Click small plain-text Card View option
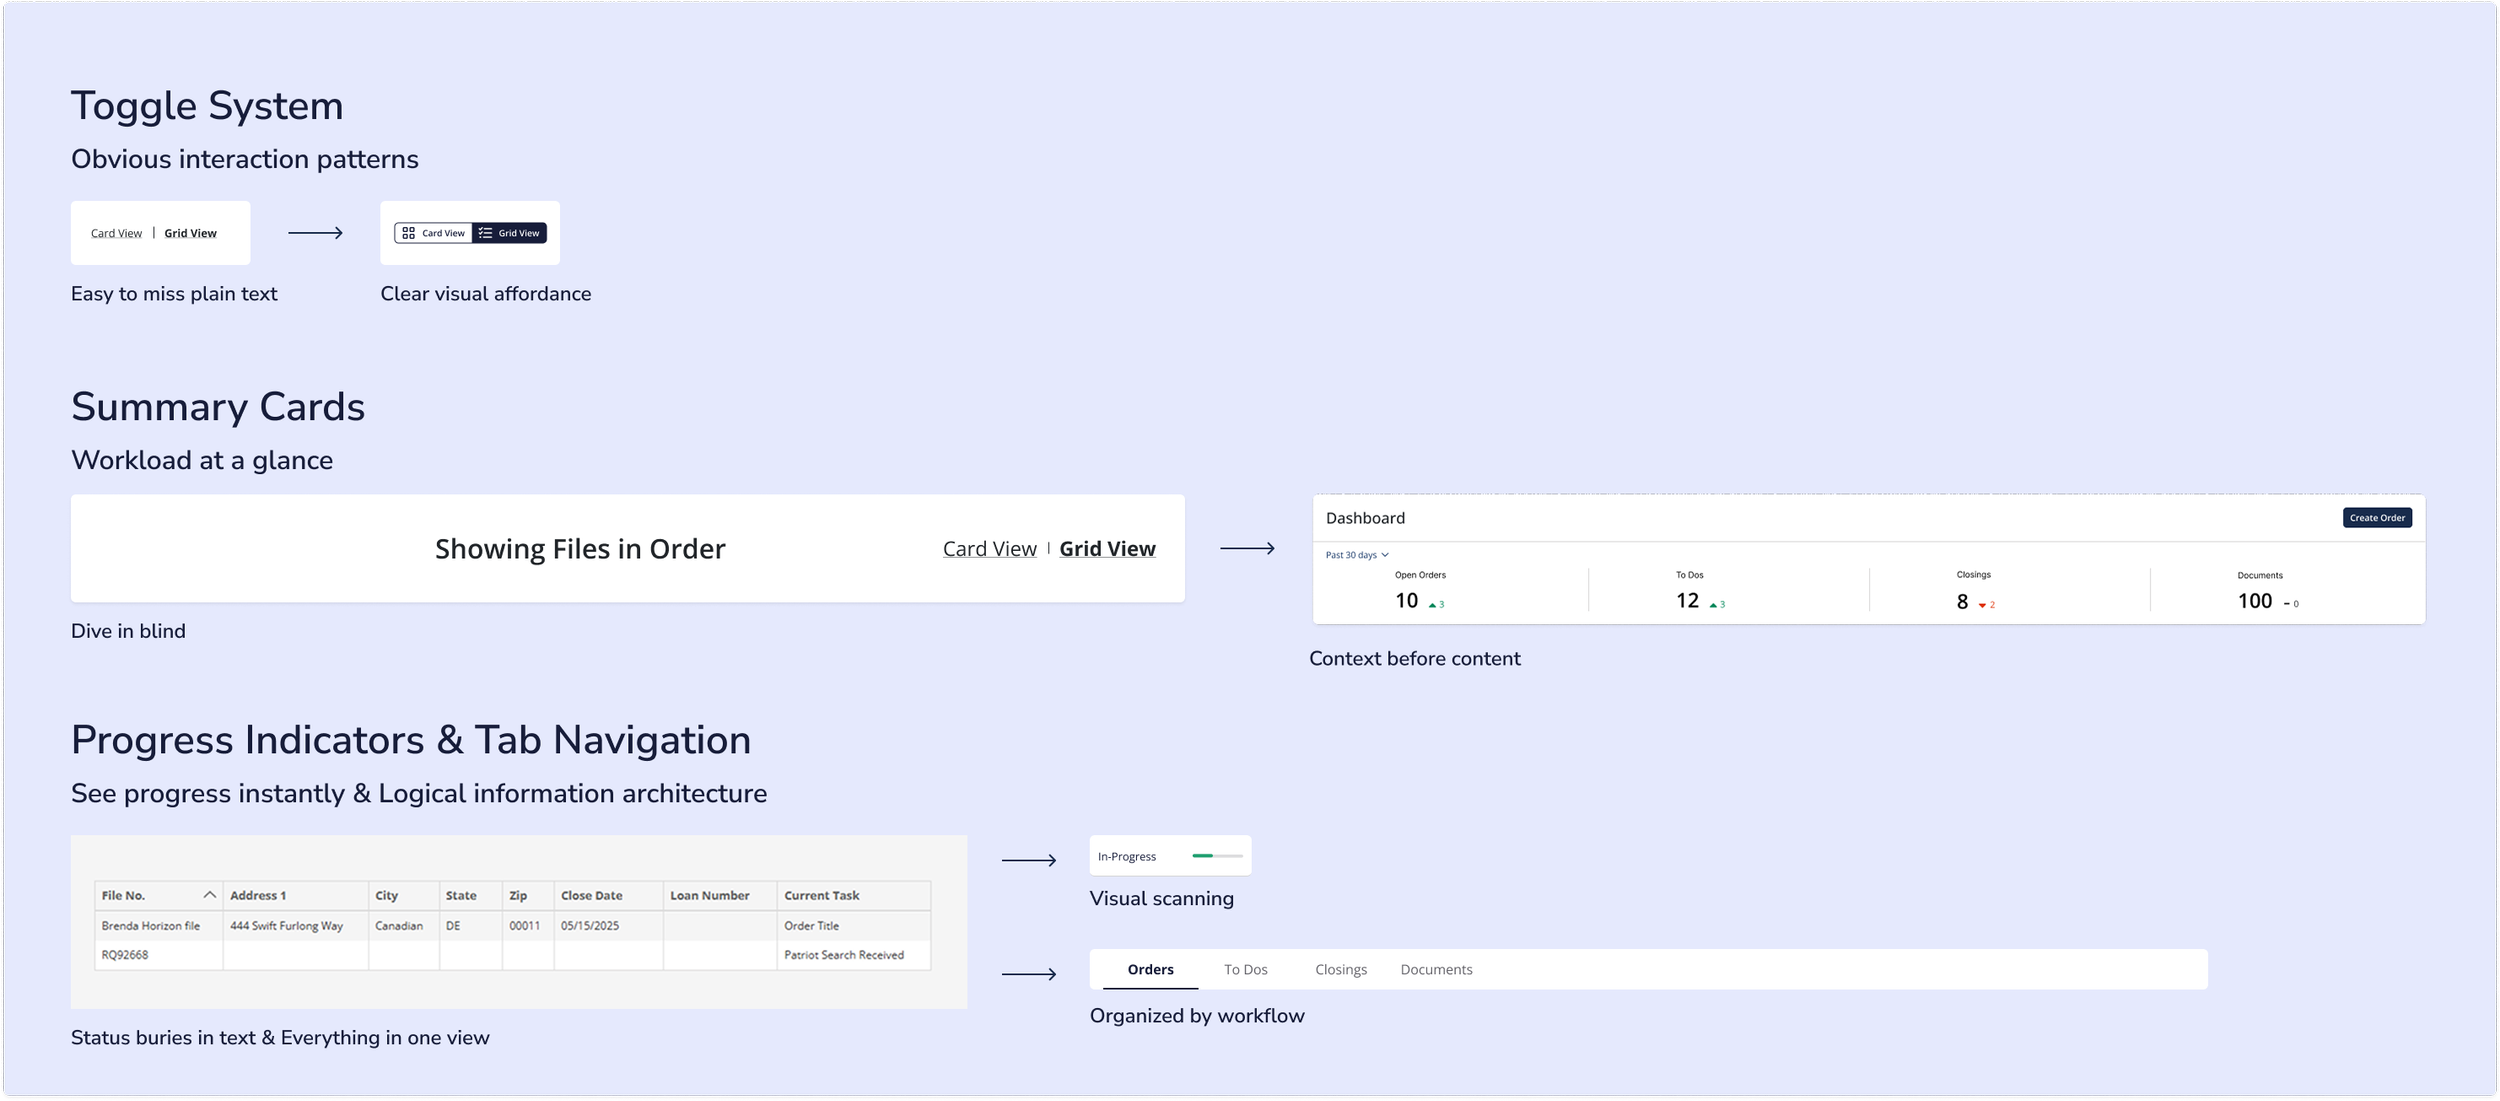This screenshot has height=1101, width=2500. tap(116, 233)
